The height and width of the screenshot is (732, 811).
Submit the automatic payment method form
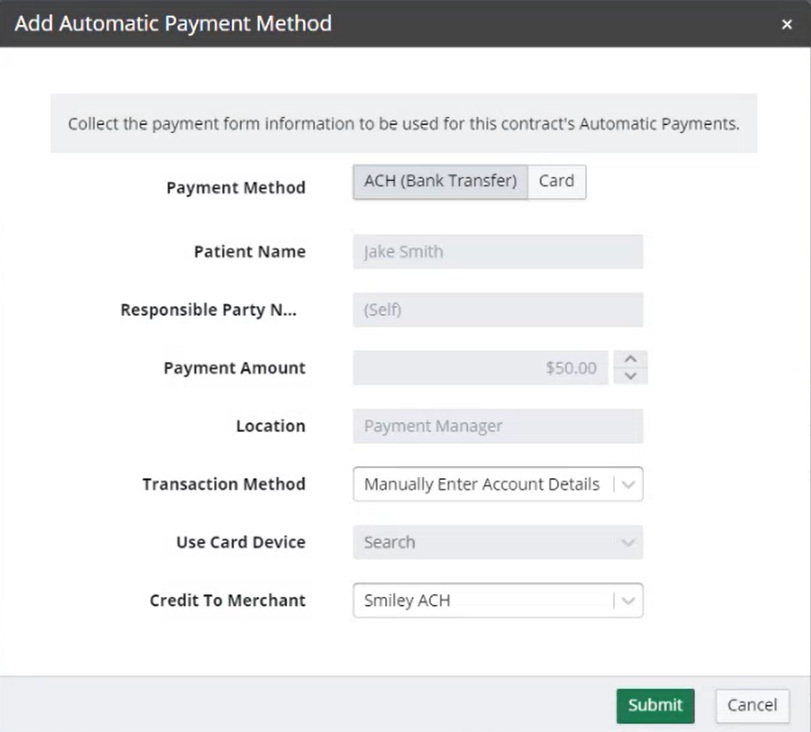655,705
